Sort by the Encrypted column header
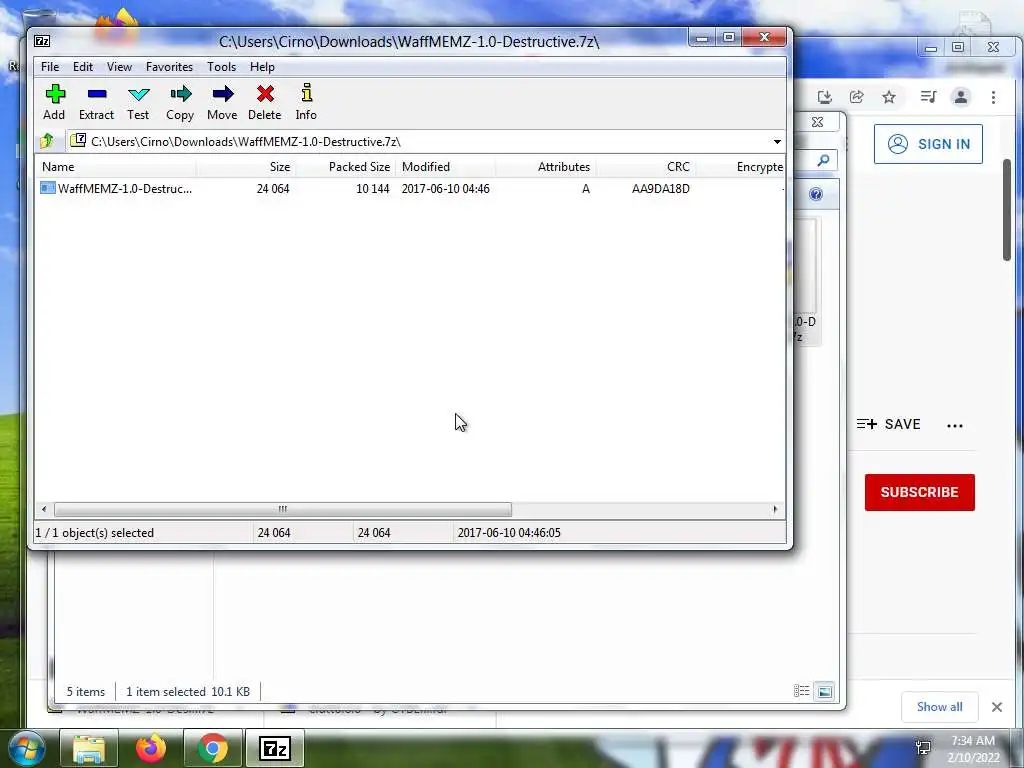 [741, 167]
